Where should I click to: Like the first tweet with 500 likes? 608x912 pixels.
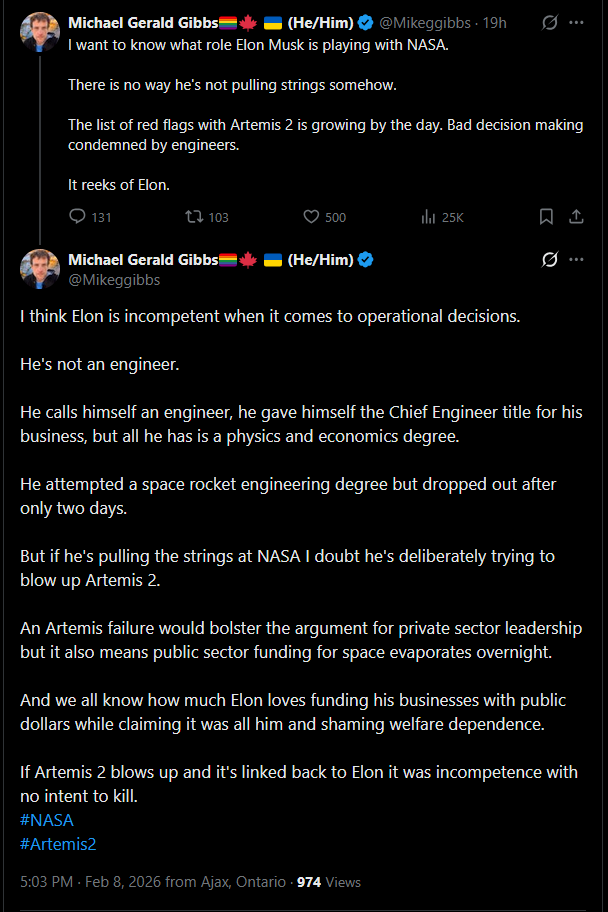click(x=311, y=217)
